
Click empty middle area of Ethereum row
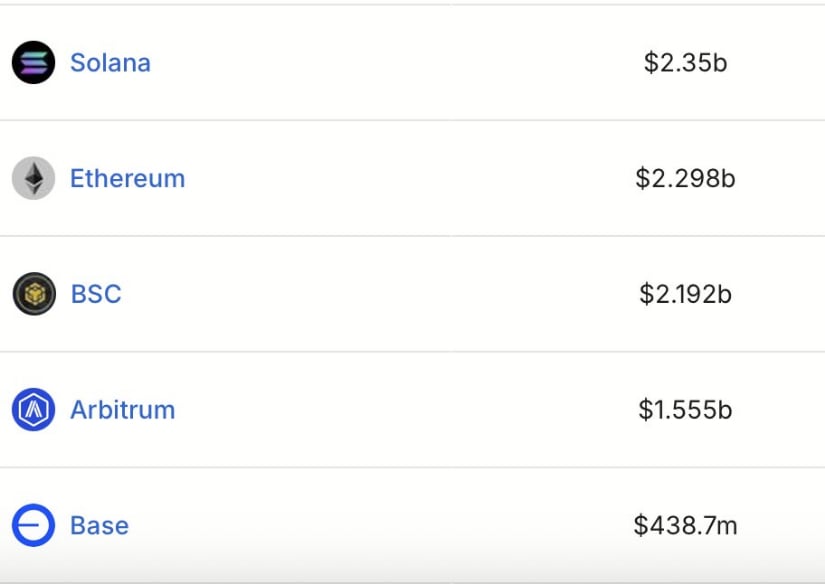[412, 178]
